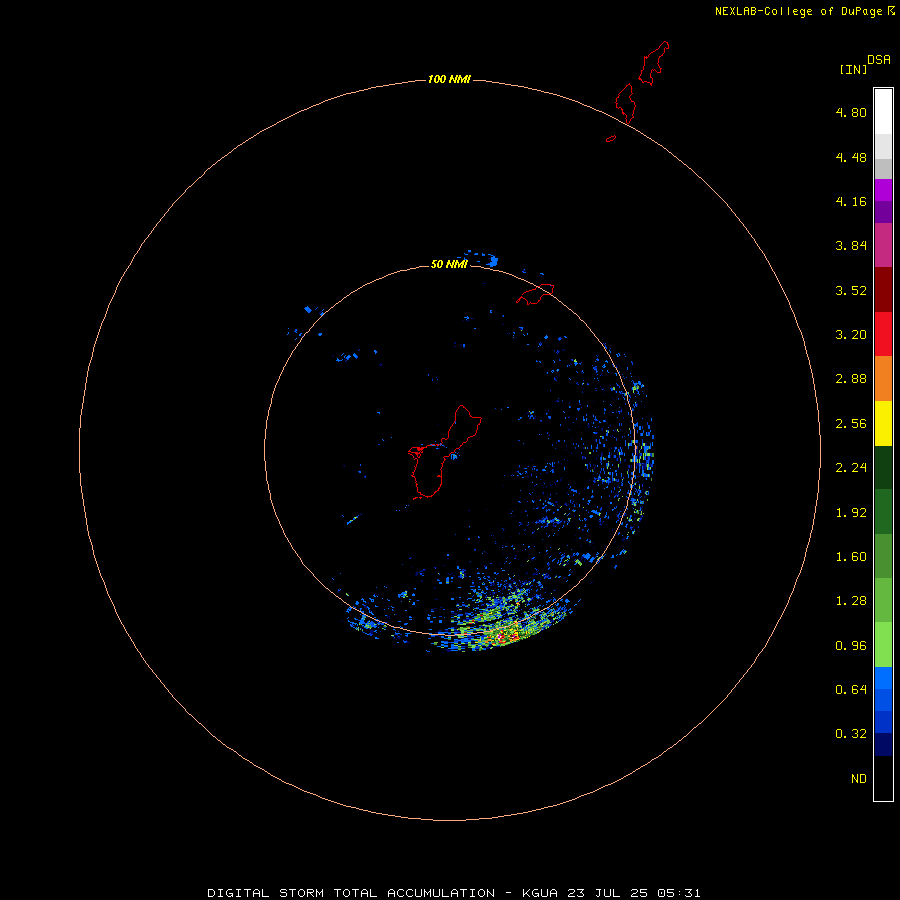The width and height of the screenshot is (900, 900).
Task: Select the 3.20 legend value
Action: coord(851,335)
